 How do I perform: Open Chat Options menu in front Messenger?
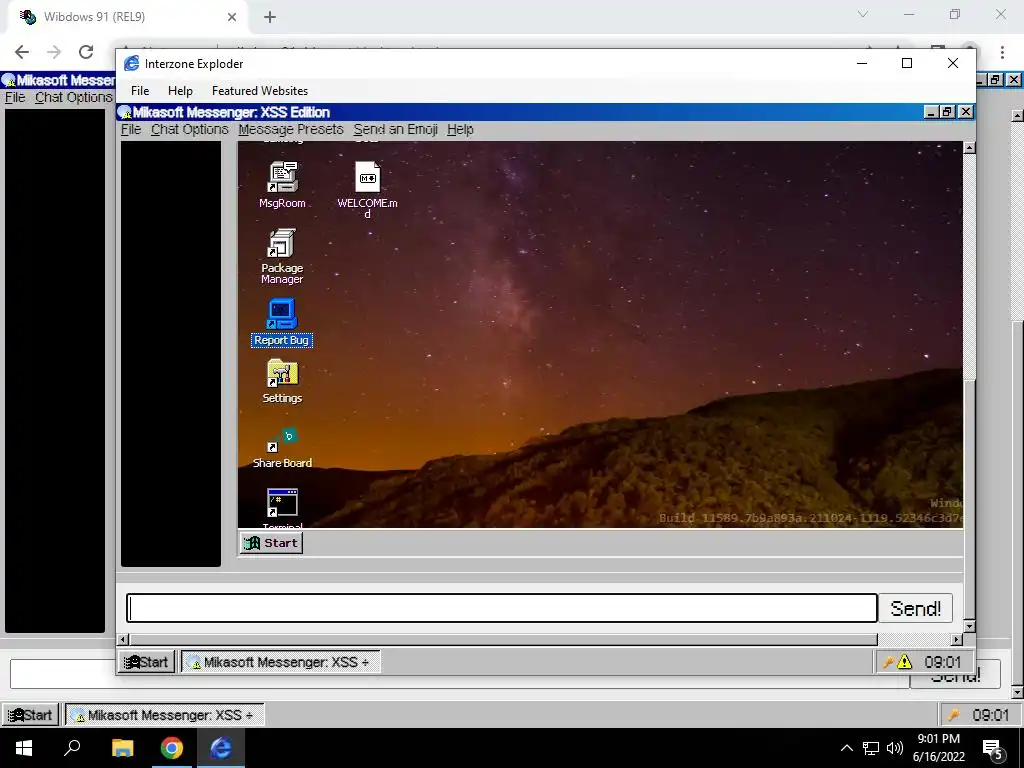189,129
